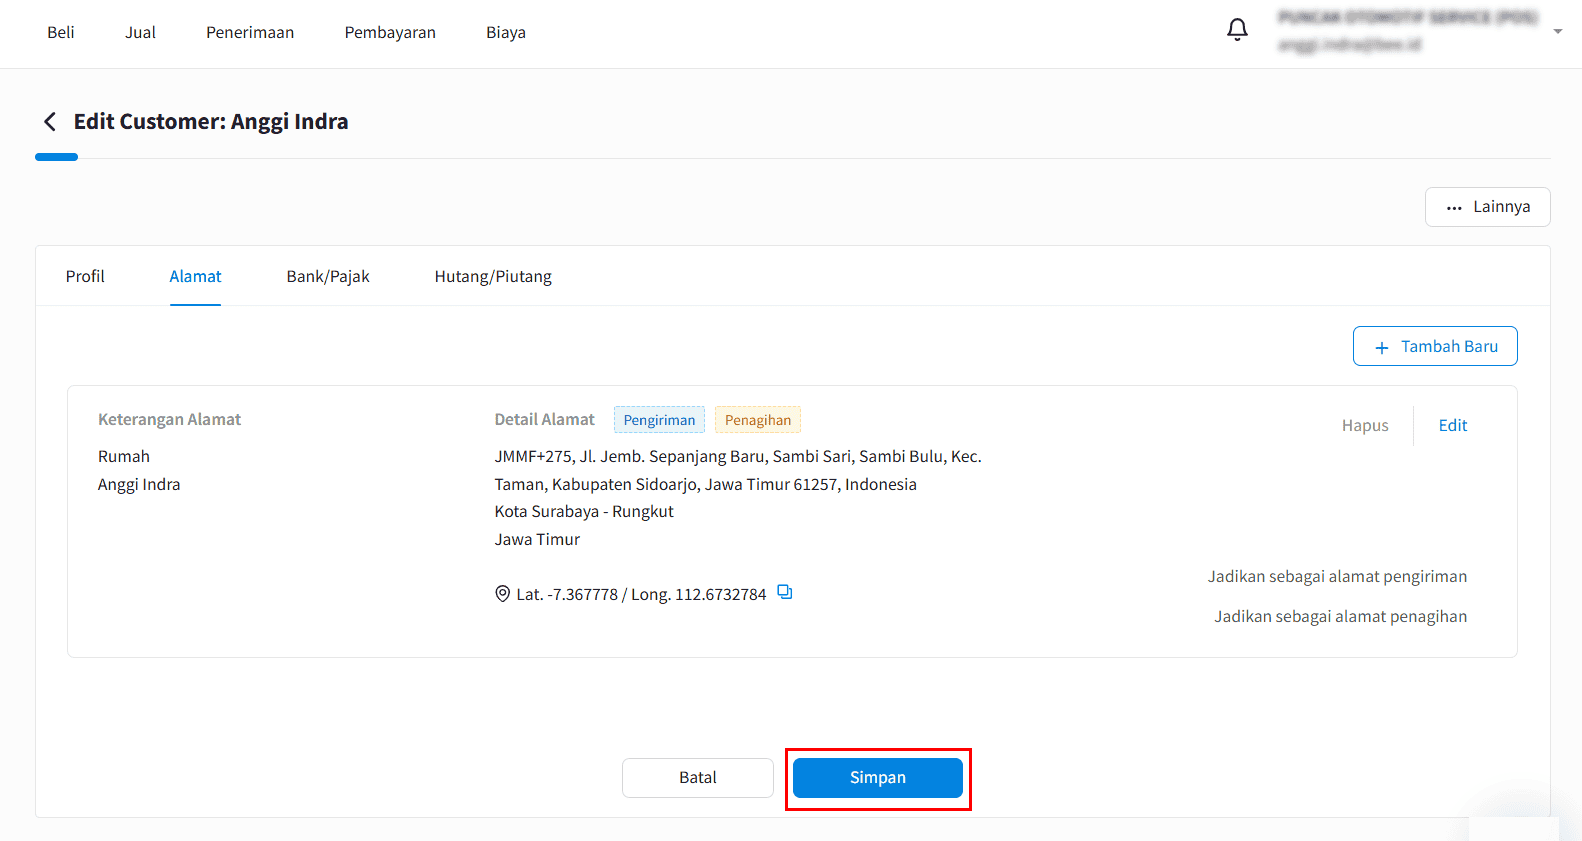
Task: Click the 'Detail Alamat' column header
Action: pyautogui.click(x=544, y=419)
